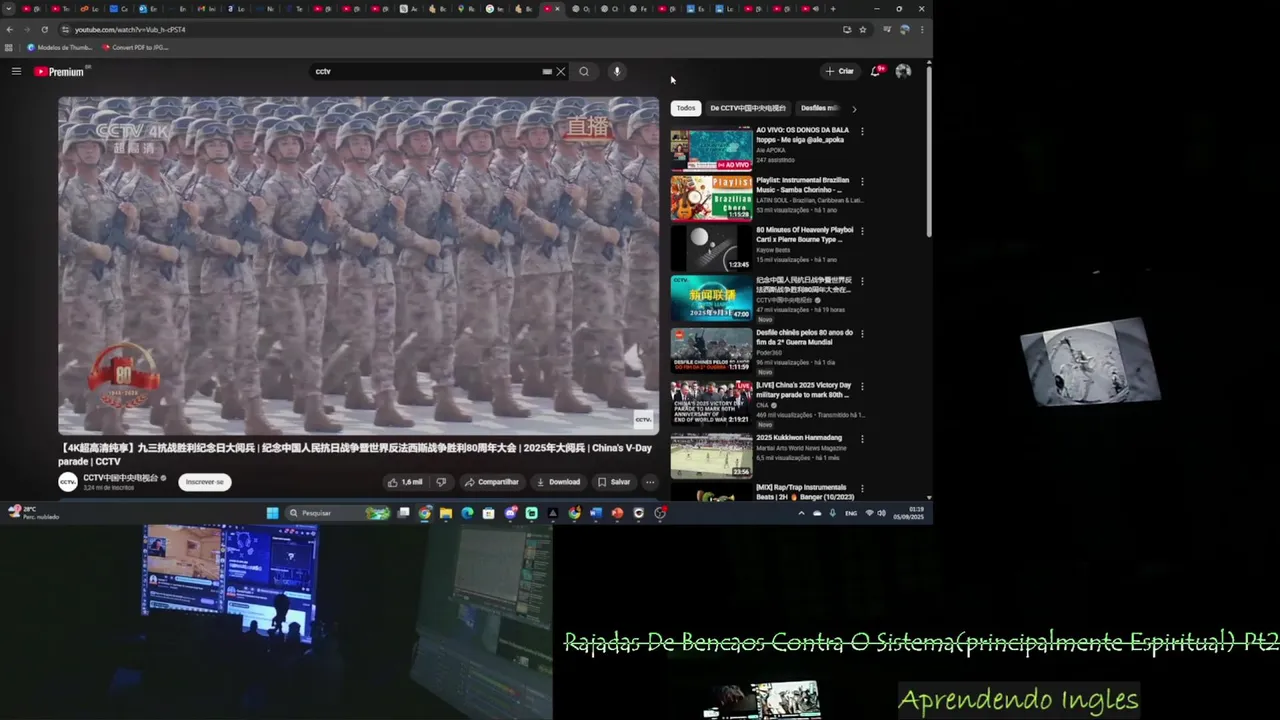Open the volume icon in system tray
Viewport: 1280px width, 720px height.
coord(881,513)
